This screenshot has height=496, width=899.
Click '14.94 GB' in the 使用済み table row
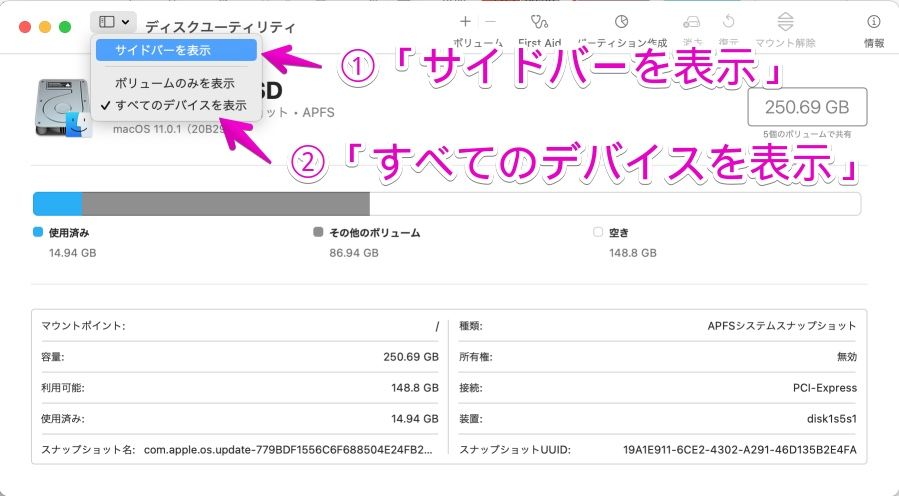(415, 419)
